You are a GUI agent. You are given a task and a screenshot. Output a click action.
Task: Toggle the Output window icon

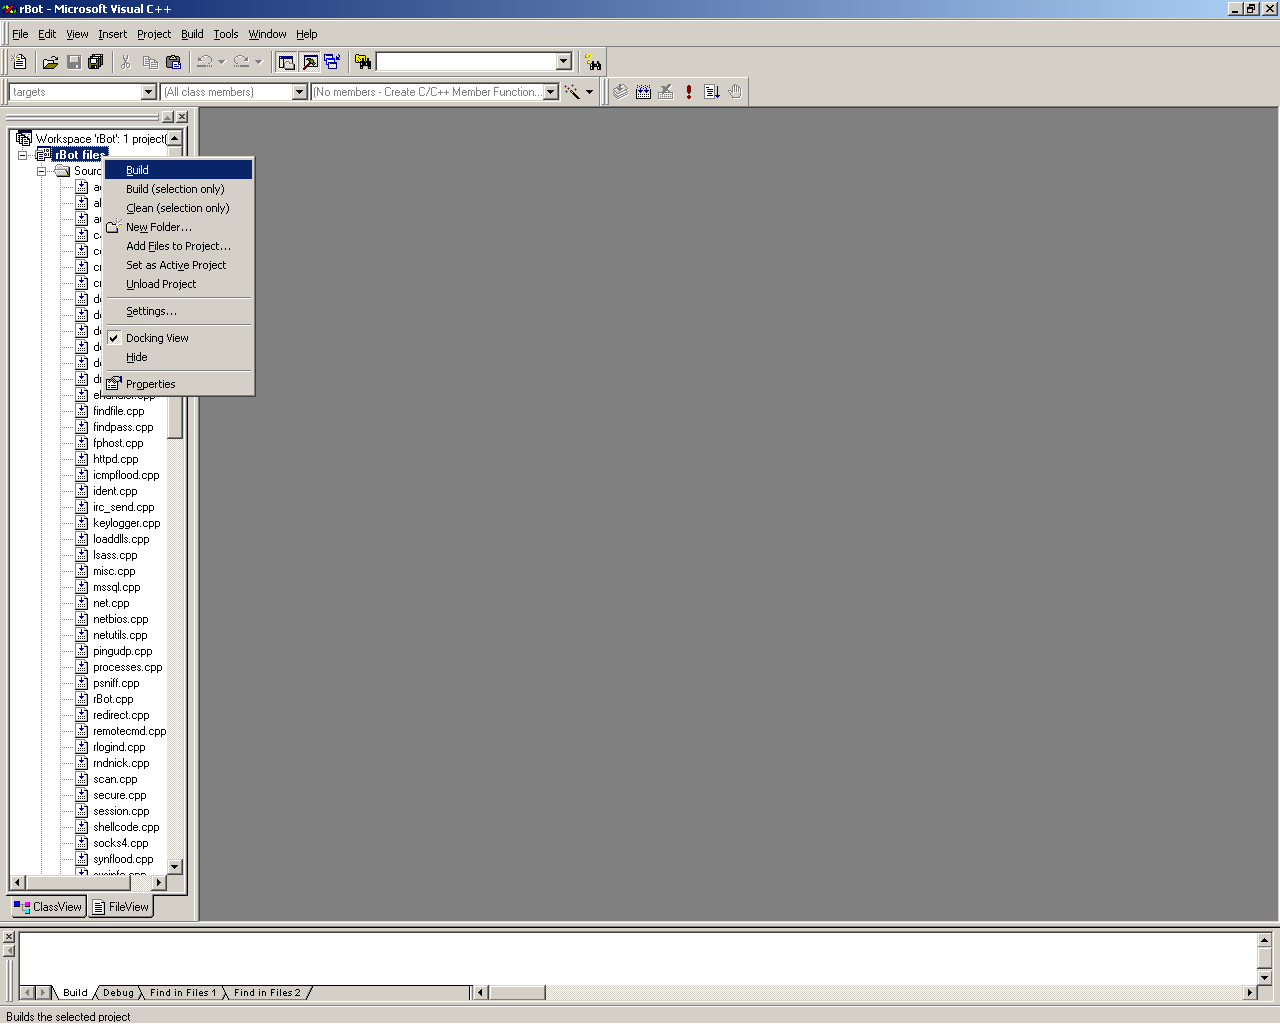pos(310,62)
